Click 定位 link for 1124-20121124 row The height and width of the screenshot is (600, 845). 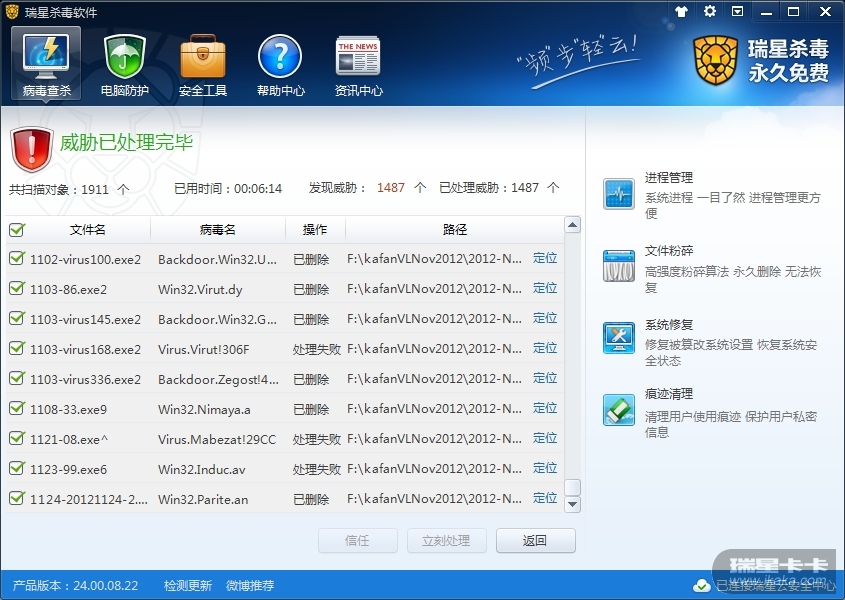[545, 499]
